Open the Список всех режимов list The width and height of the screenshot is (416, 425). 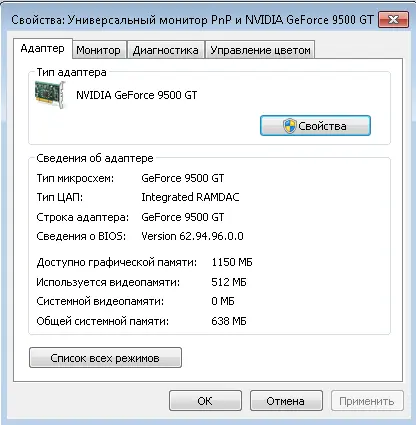105,358
